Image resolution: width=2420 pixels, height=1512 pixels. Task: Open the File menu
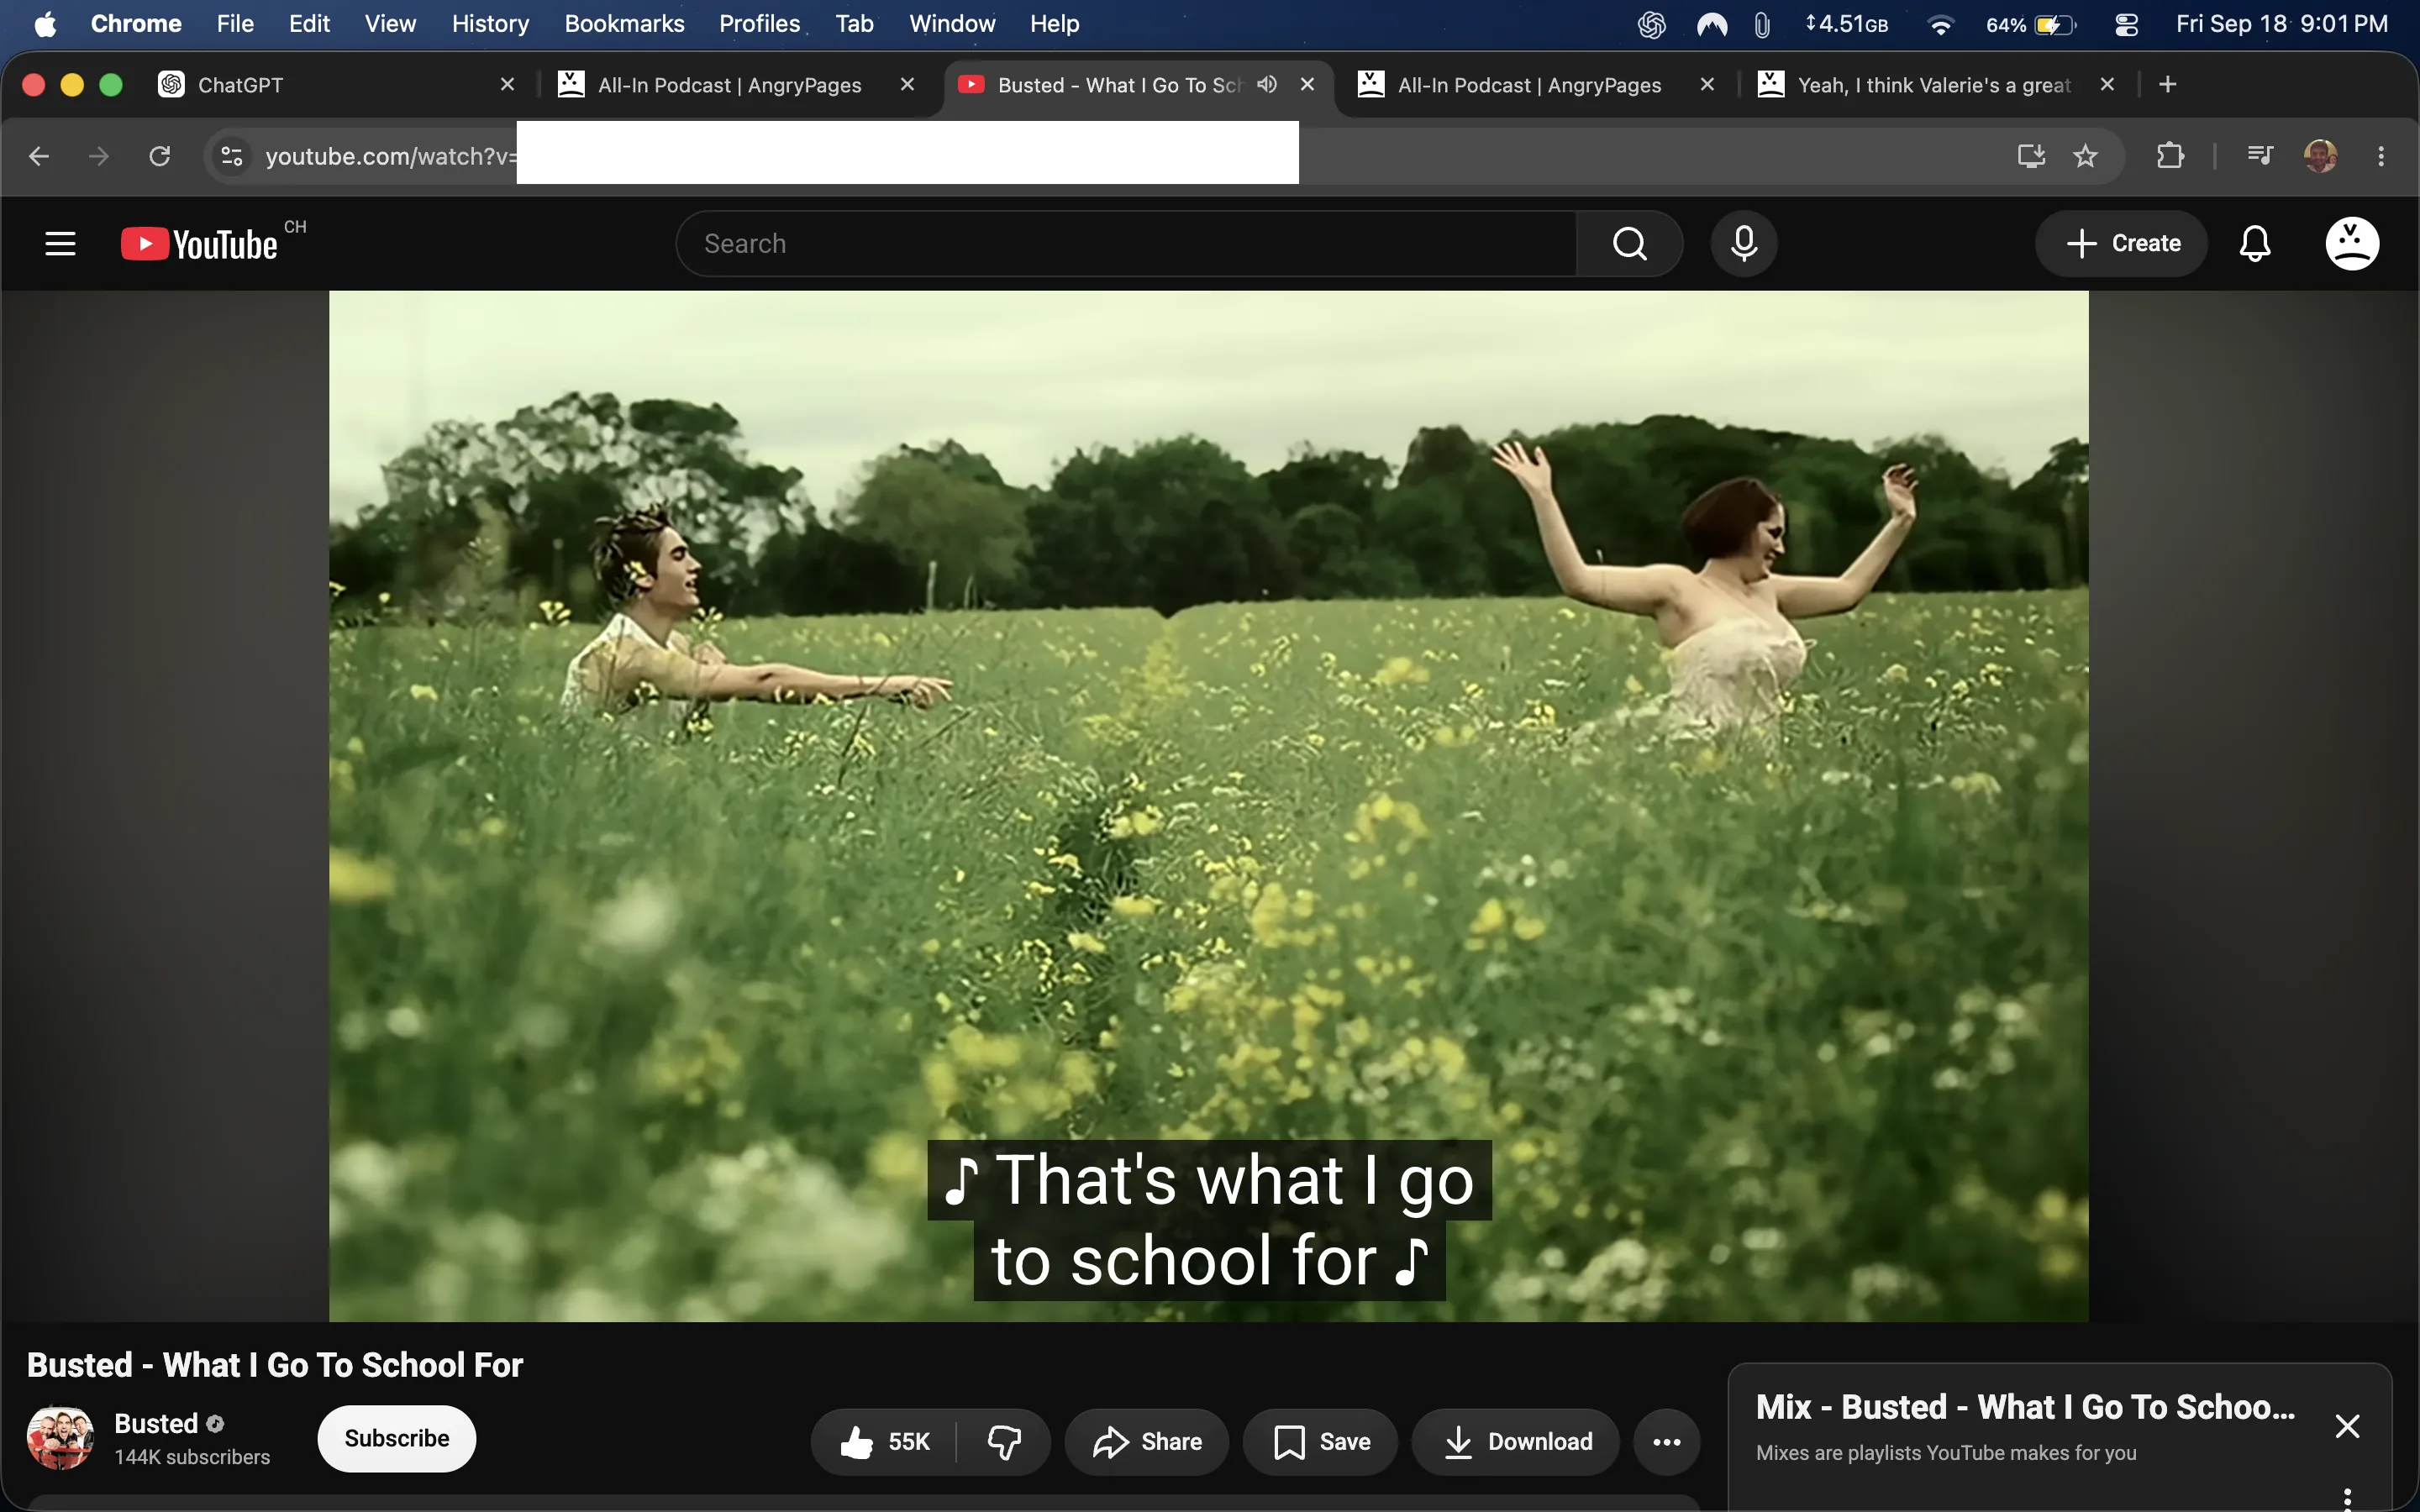pyautogui.click(x=235, y=24)
